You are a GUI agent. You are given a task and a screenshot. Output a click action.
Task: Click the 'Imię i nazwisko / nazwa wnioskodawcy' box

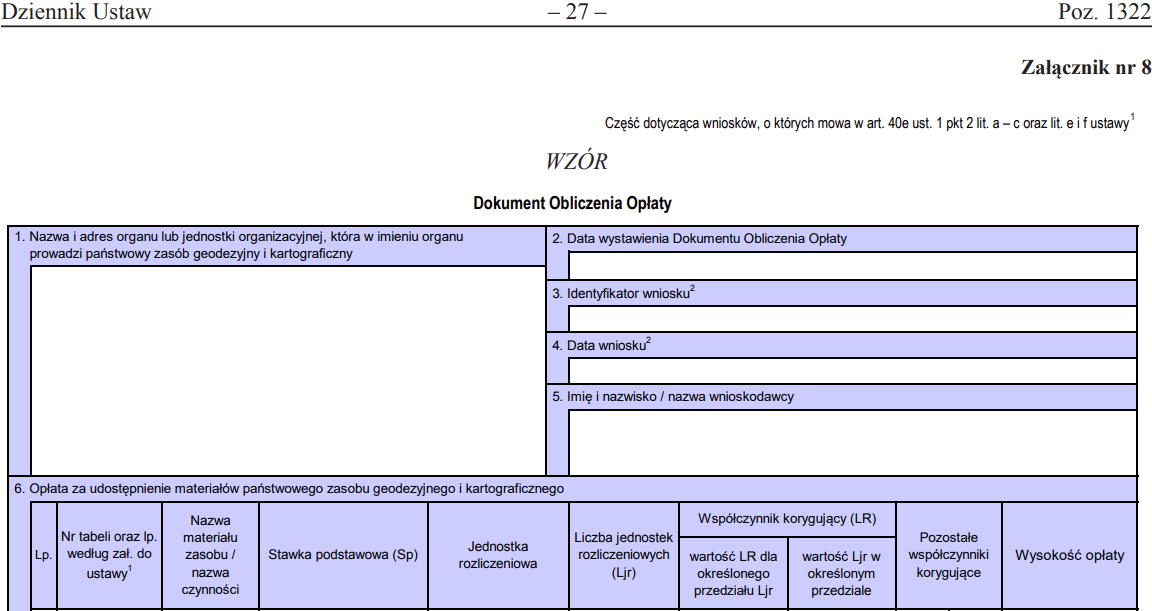tap(852, 442)
